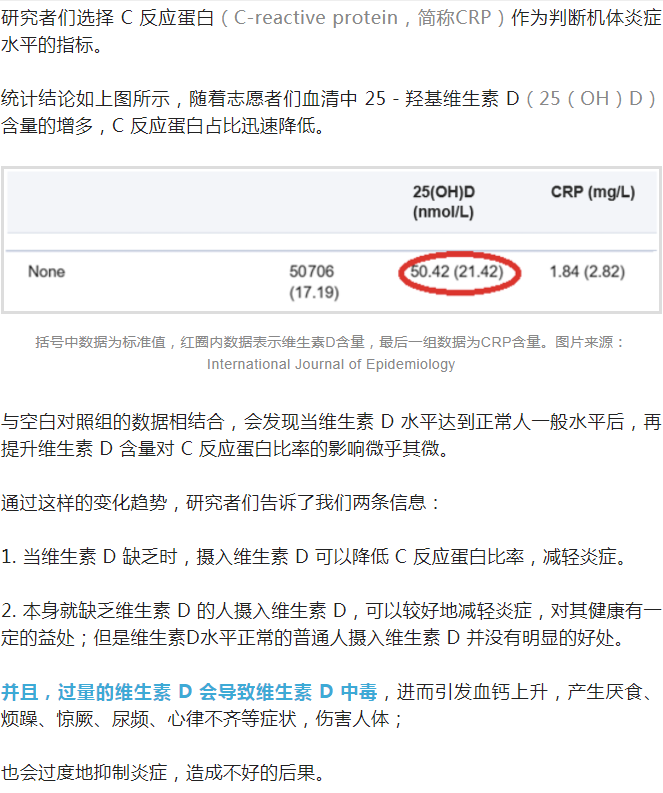This screenshot has width=663, height=793.
Task: Click numbered point 2 beginning 本身就缺乏维生素 D
Action: (330, 623)
